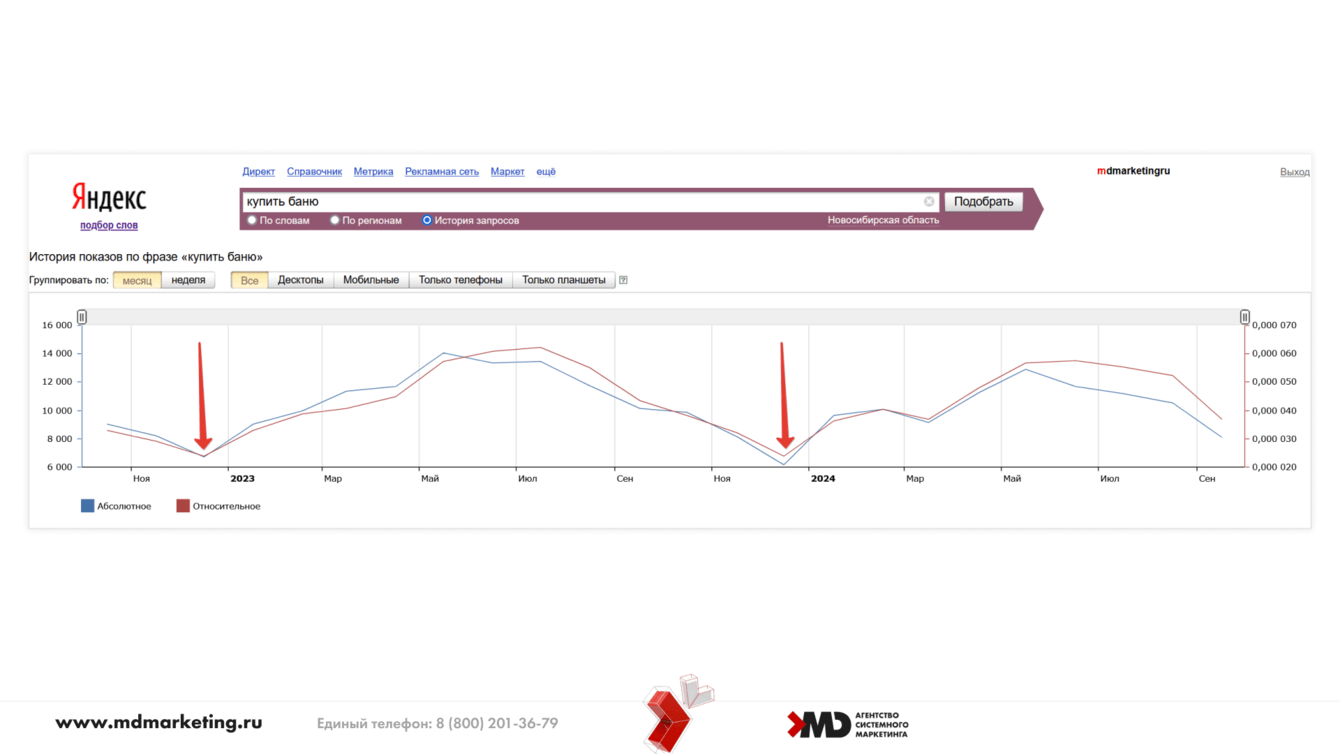Open the «Метрика» link

click(x=373, y=172)
